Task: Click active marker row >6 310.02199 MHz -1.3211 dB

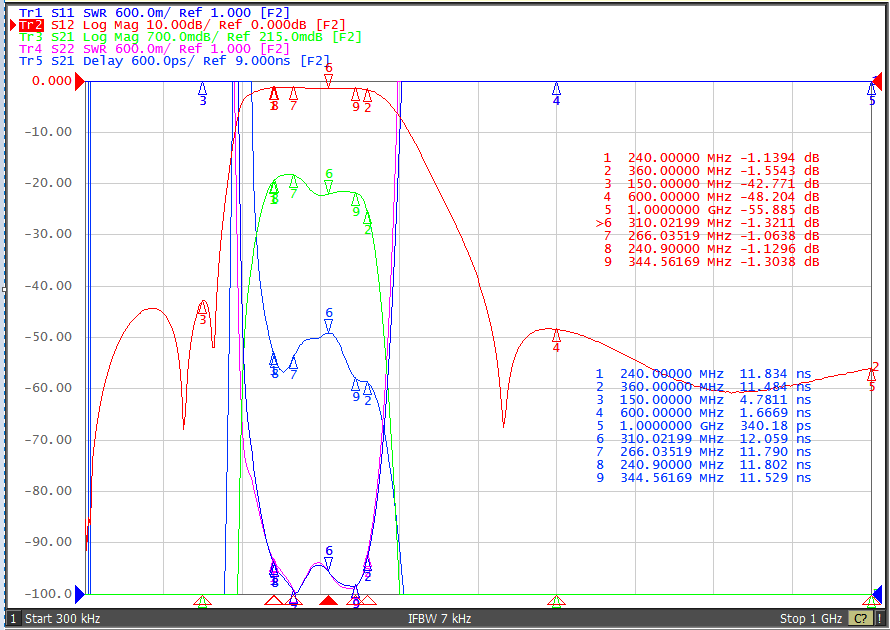Action: (708, 223)
